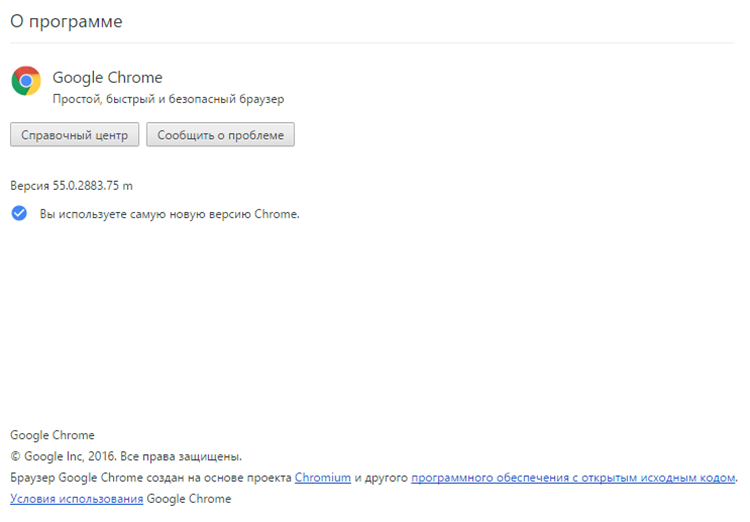Click the newest version of Chrome status message
Screen dimensions: 750x522
point(169,213)
